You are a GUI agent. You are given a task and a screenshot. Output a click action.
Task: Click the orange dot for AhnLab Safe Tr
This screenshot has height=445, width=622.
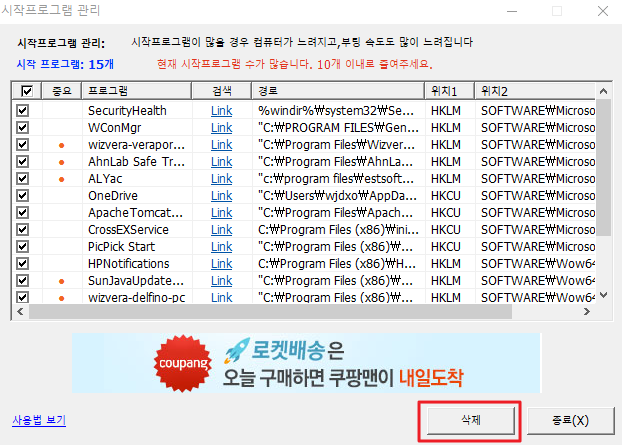(x=61, y=162)
